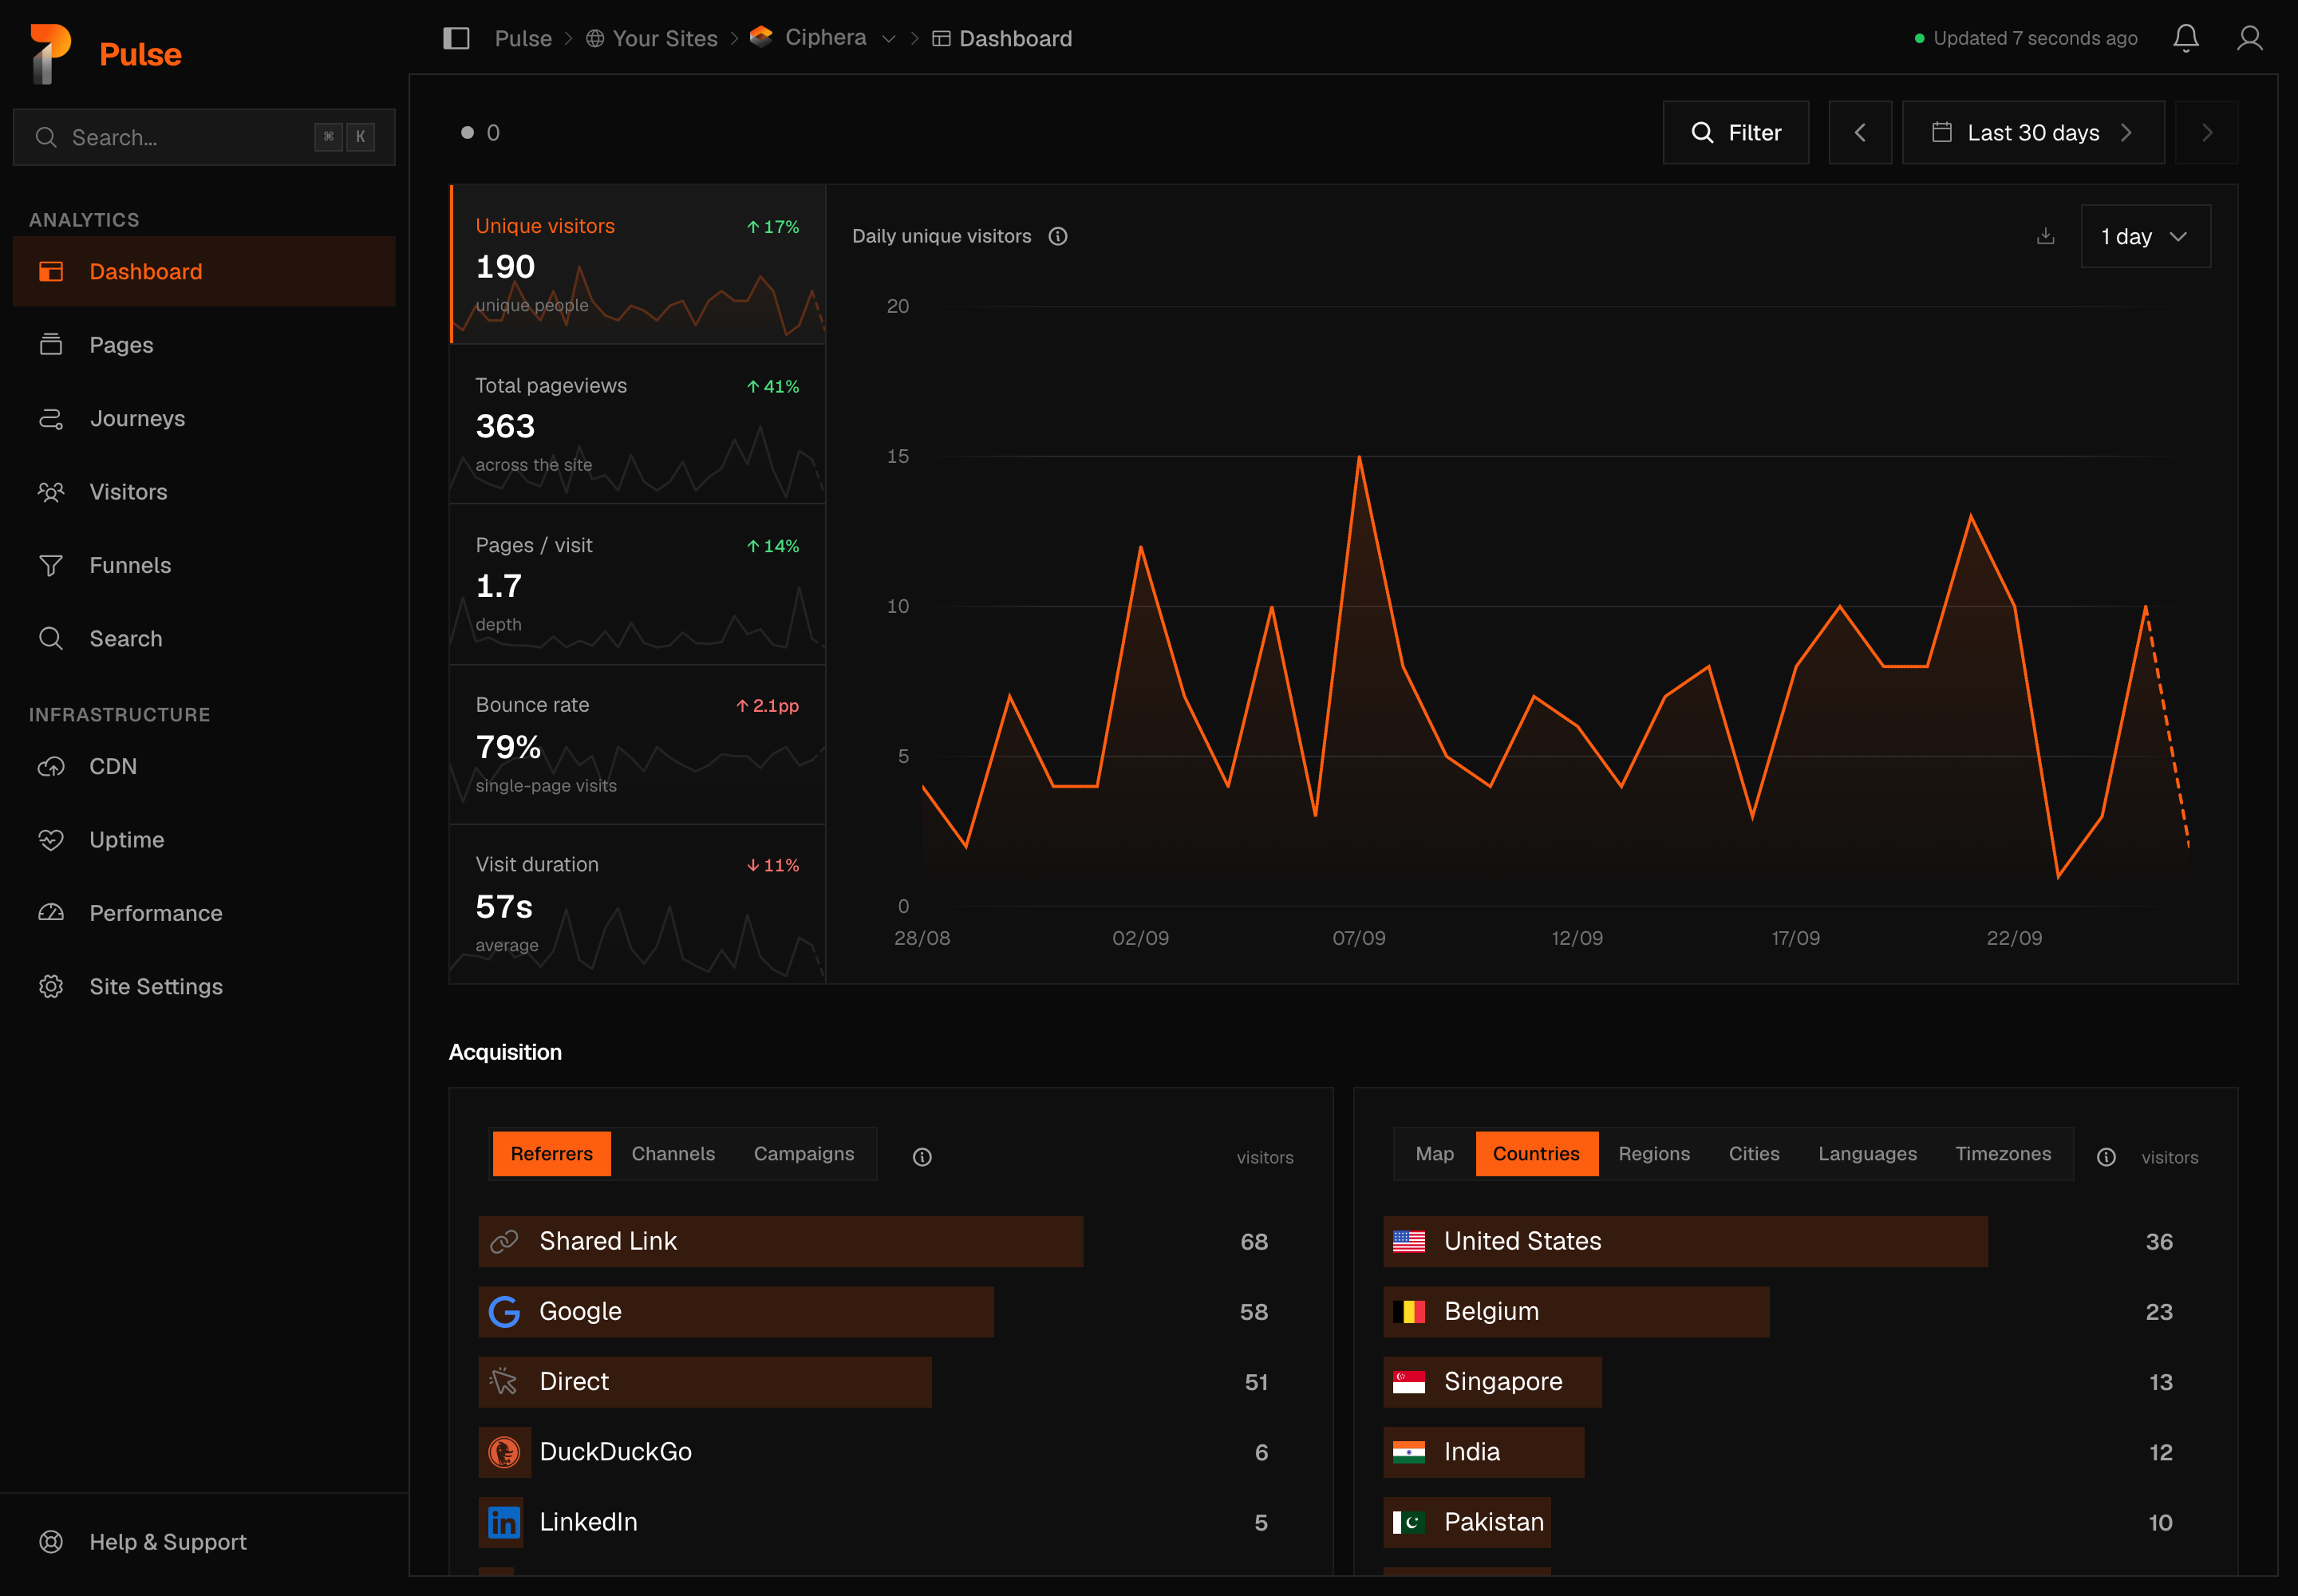The image size is (2298, 1596).
Task: Select the Pages / visit metric card
Action: pyautogui.click(x=638, y=584)
